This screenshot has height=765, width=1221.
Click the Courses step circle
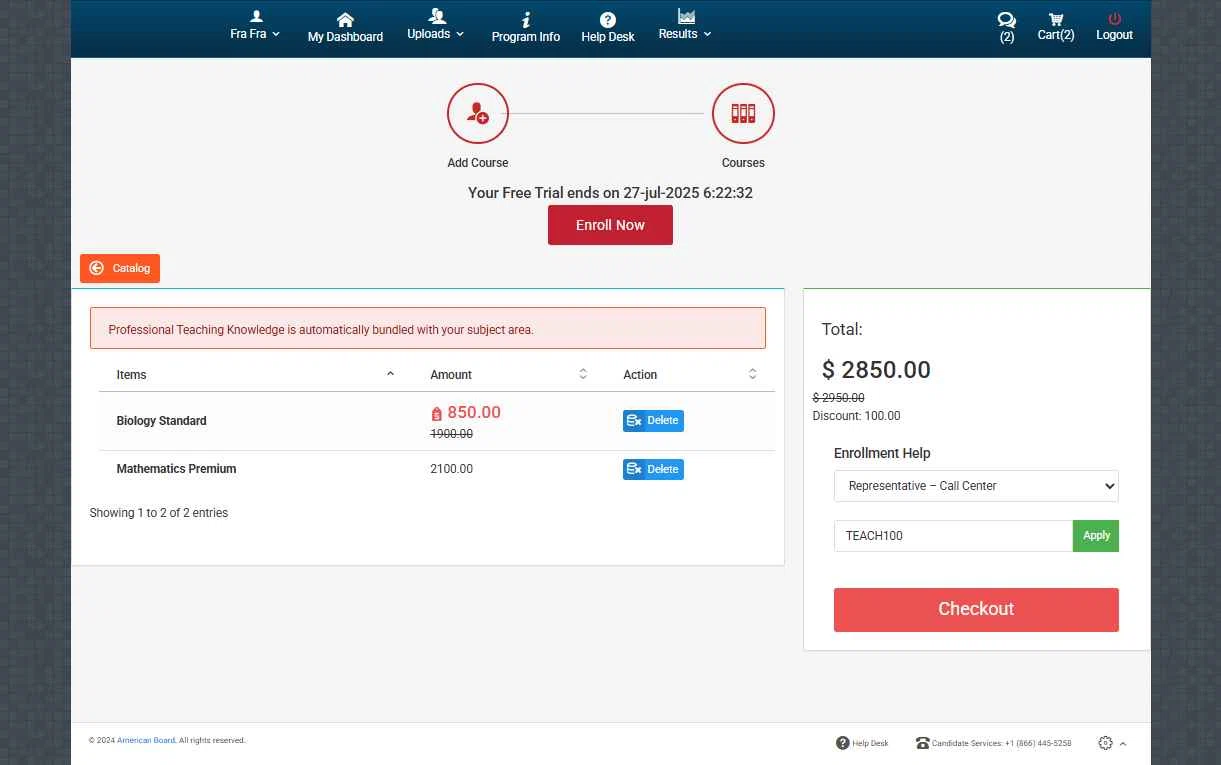tap(743, 114)
